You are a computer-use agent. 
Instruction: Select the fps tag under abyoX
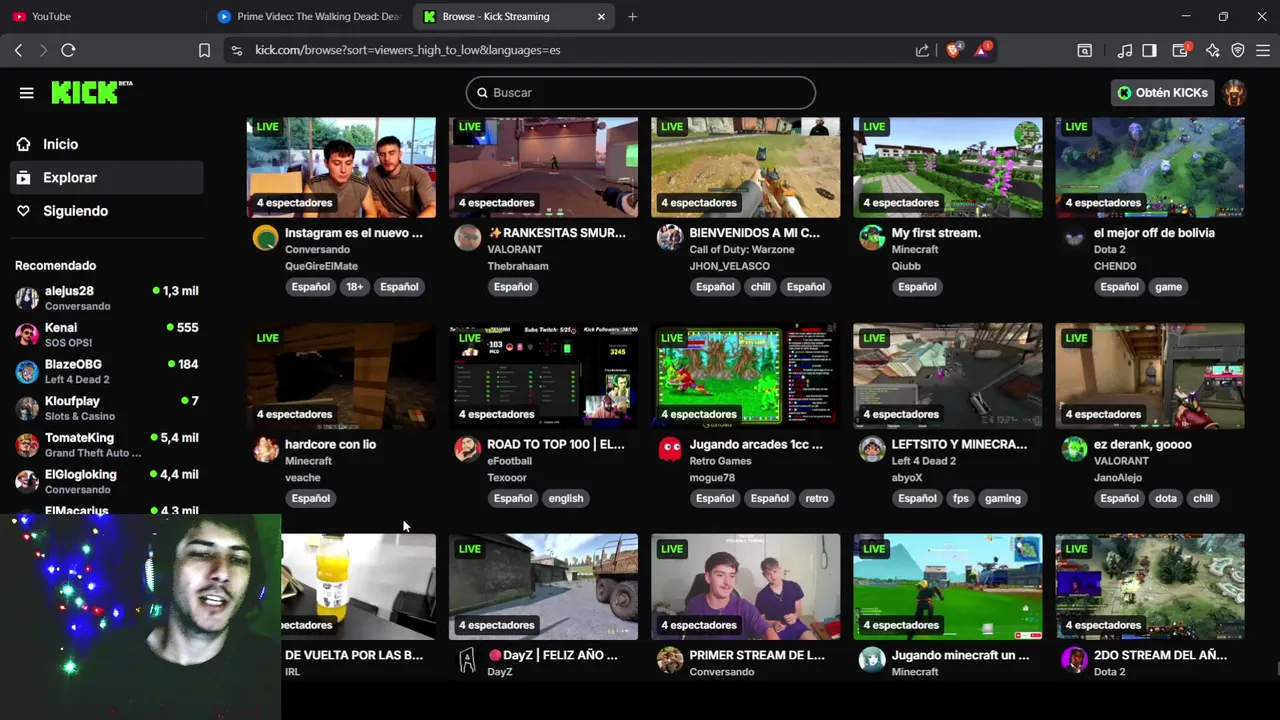(961, 498)
